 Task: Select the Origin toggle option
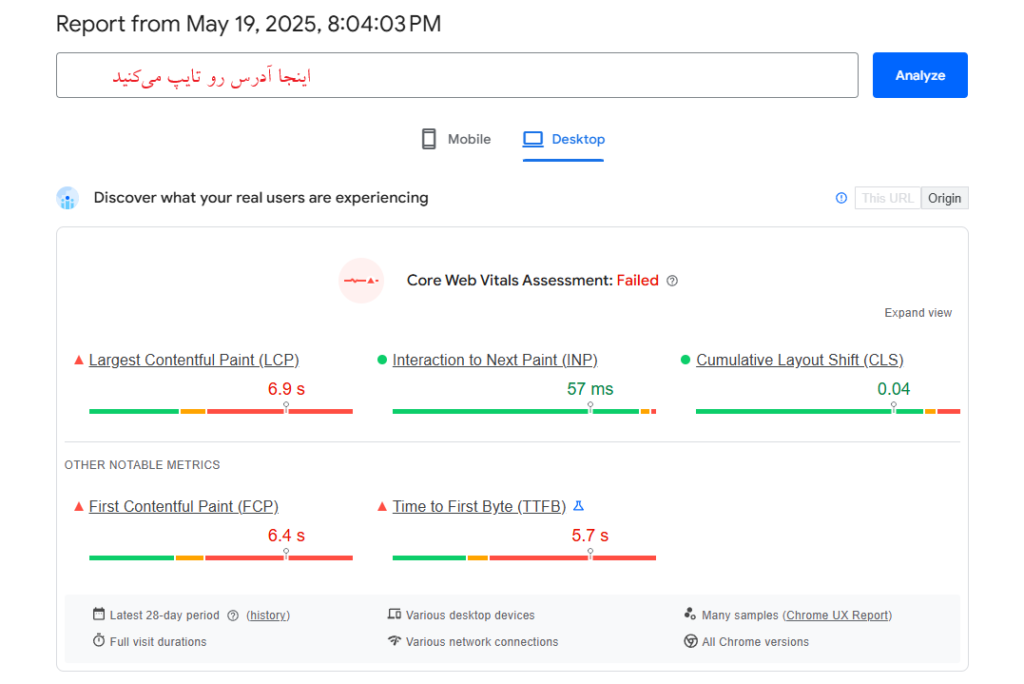click(944, 198)
